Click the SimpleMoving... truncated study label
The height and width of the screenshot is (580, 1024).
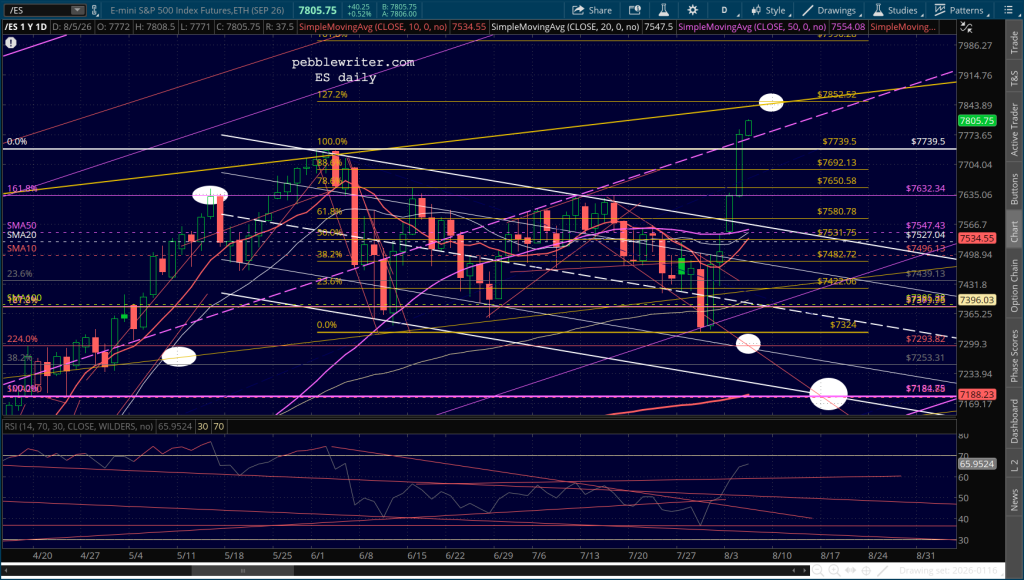point(903,27)
